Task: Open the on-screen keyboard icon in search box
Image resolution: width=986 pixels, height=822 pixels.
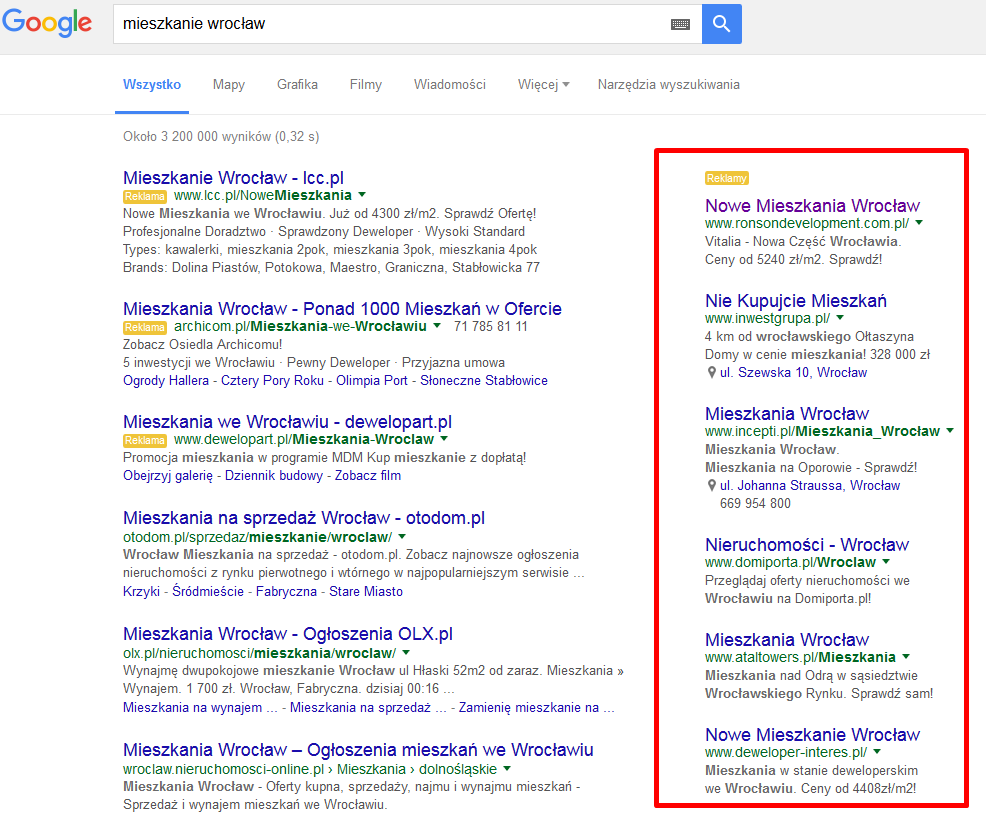Action: click(x=680, y=24)
